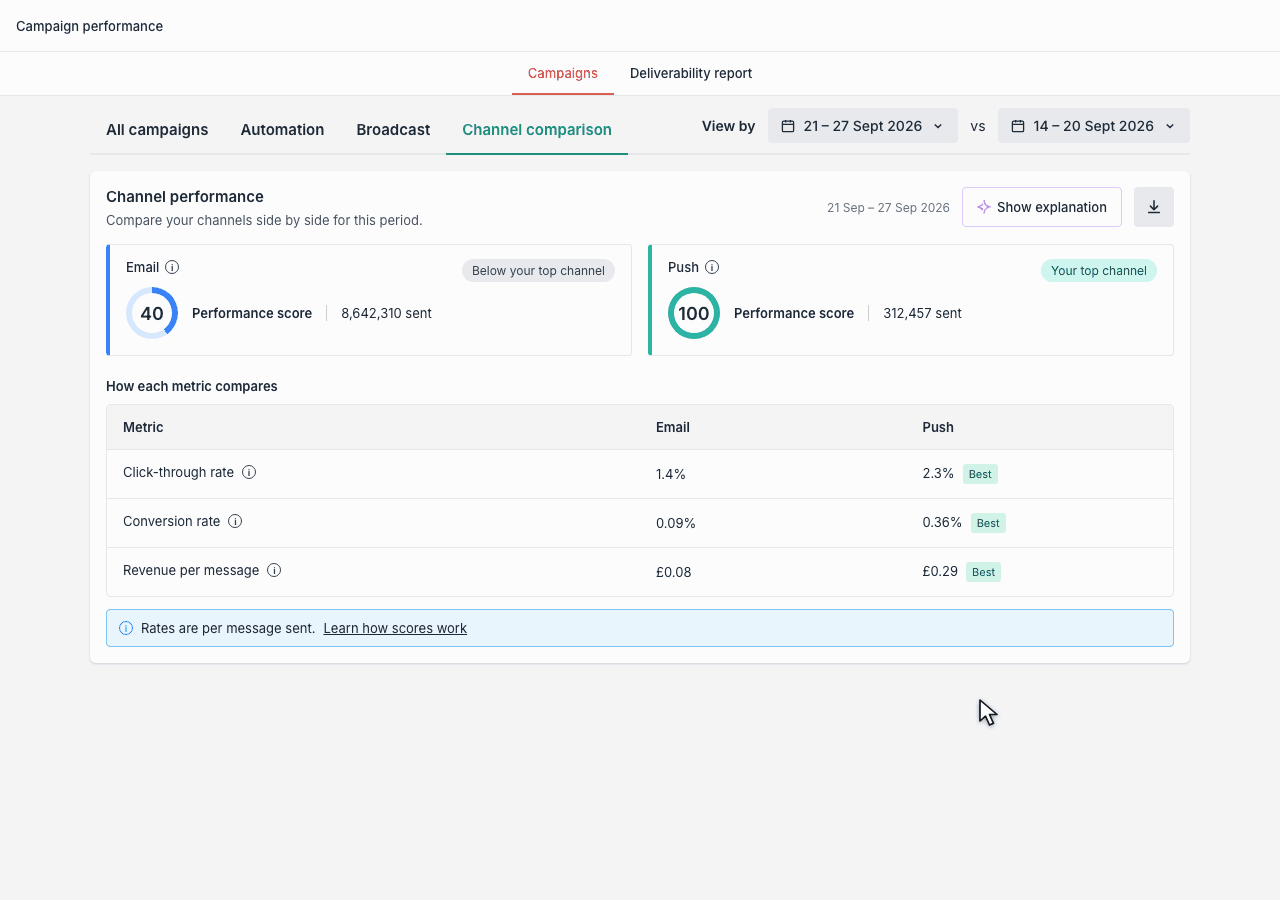Click the 312,457 sent text
The image size is (1280, 900).
[x=922, y=313]
